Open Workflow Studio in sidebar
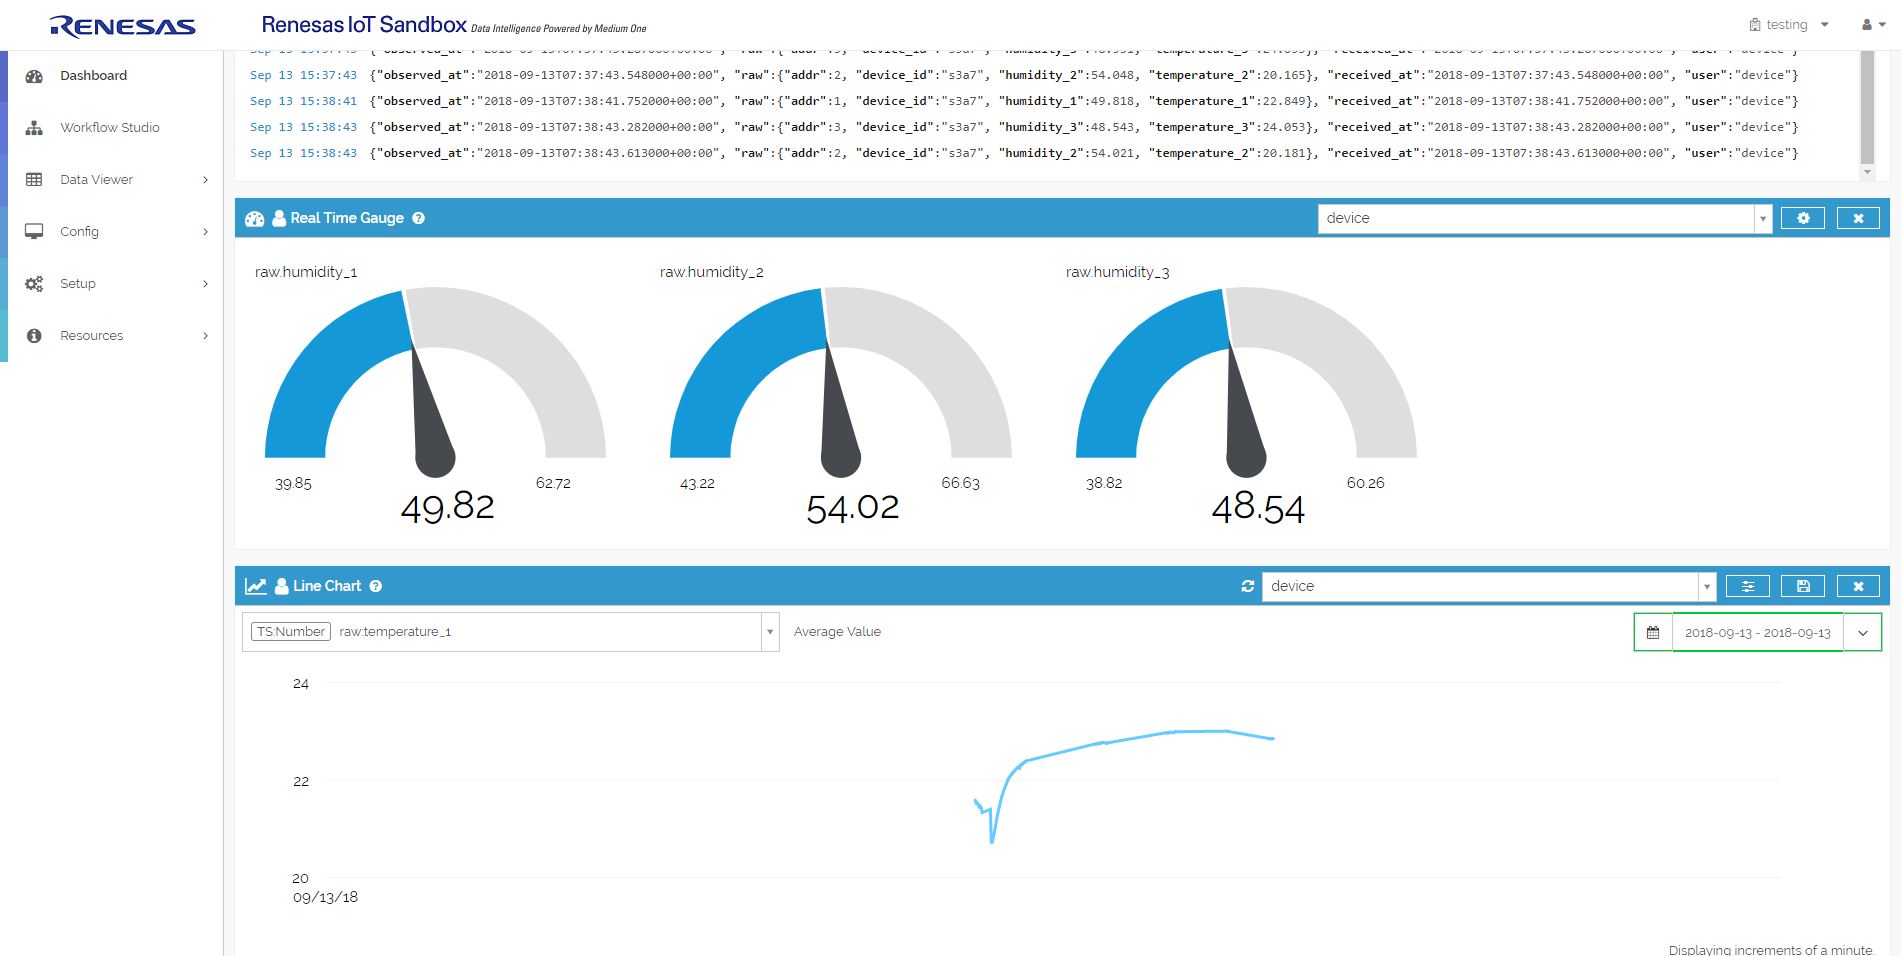 (109, 128)
